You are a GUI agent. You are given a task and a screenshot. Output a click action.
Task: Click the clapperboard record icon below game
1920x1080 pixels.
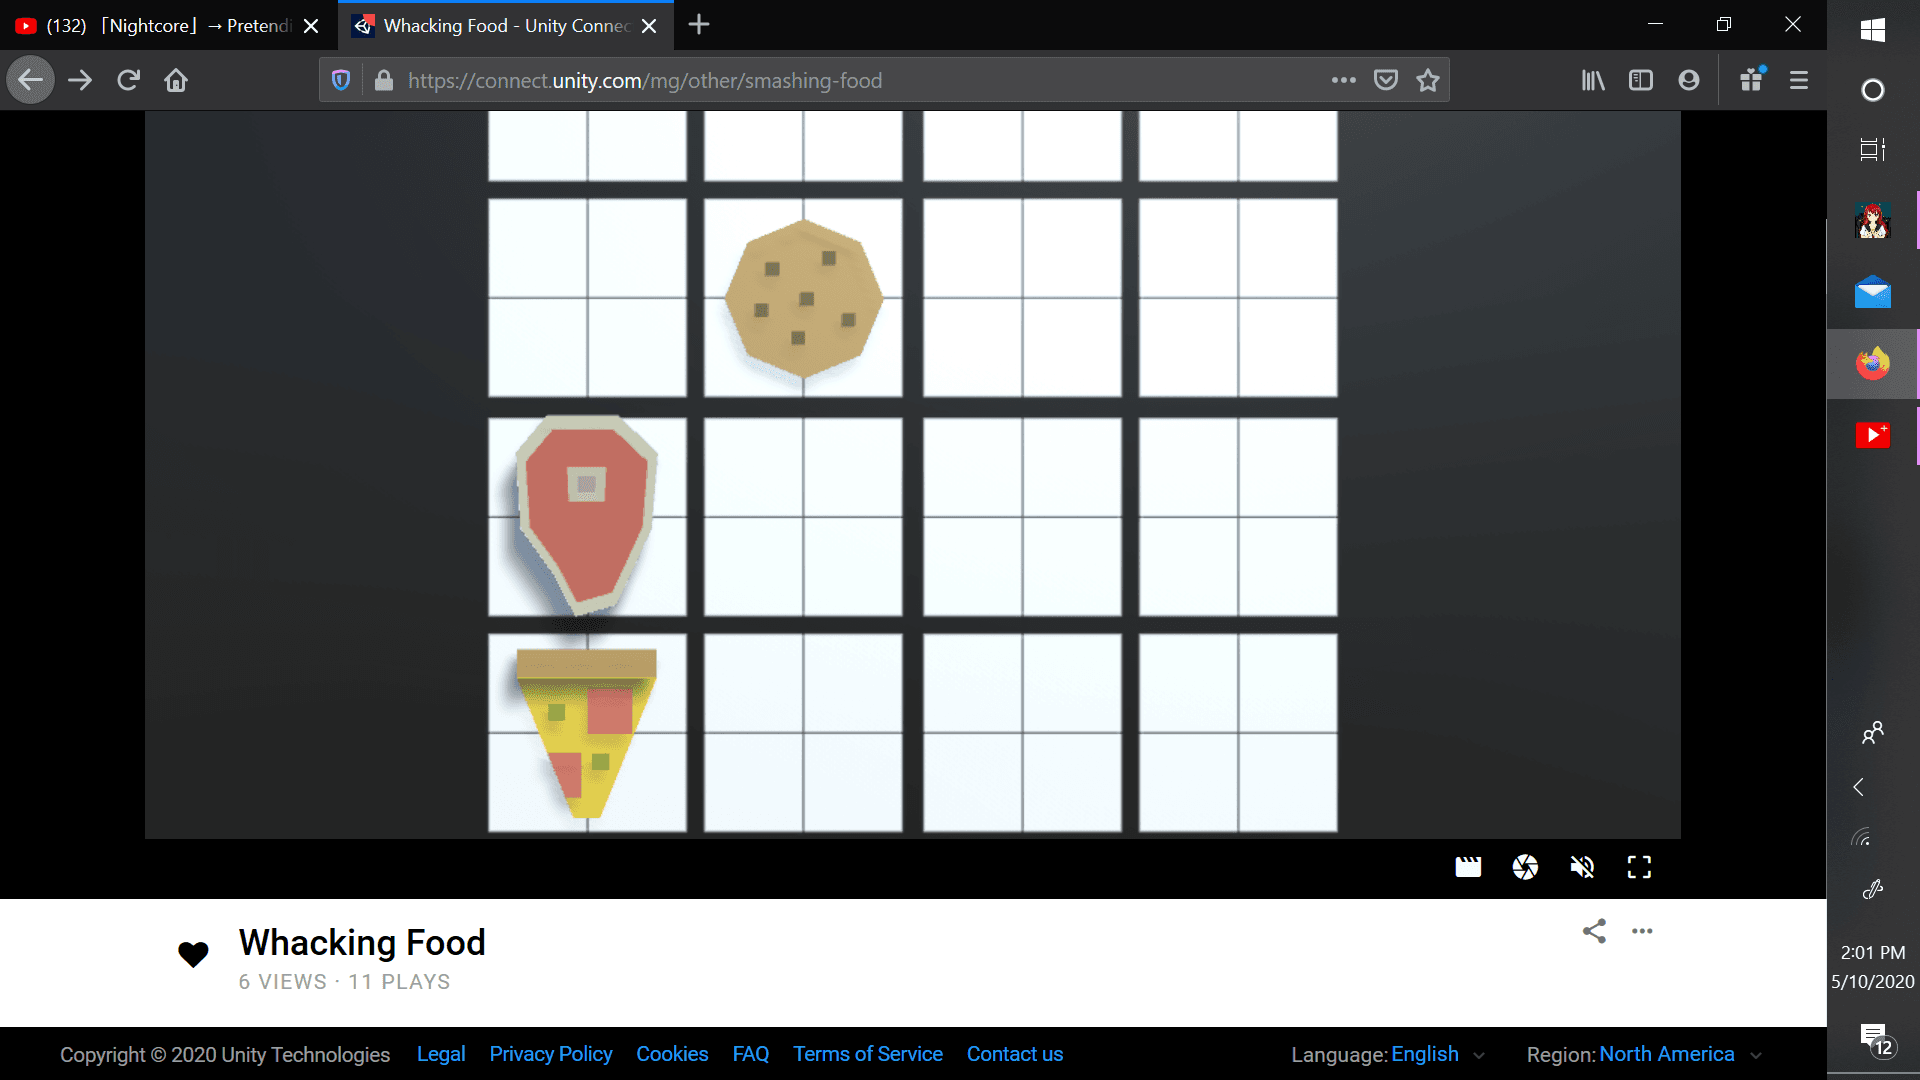click(x=1467, y=867)
